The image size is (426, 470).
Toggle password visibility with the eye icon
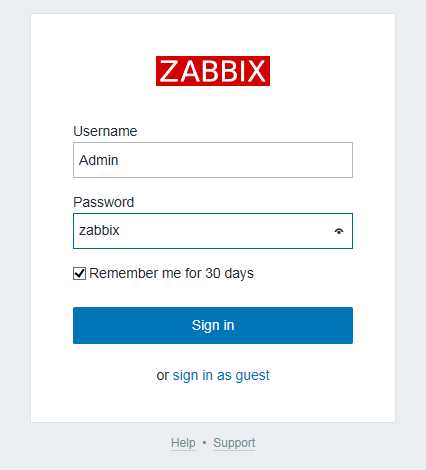point(339,231)
